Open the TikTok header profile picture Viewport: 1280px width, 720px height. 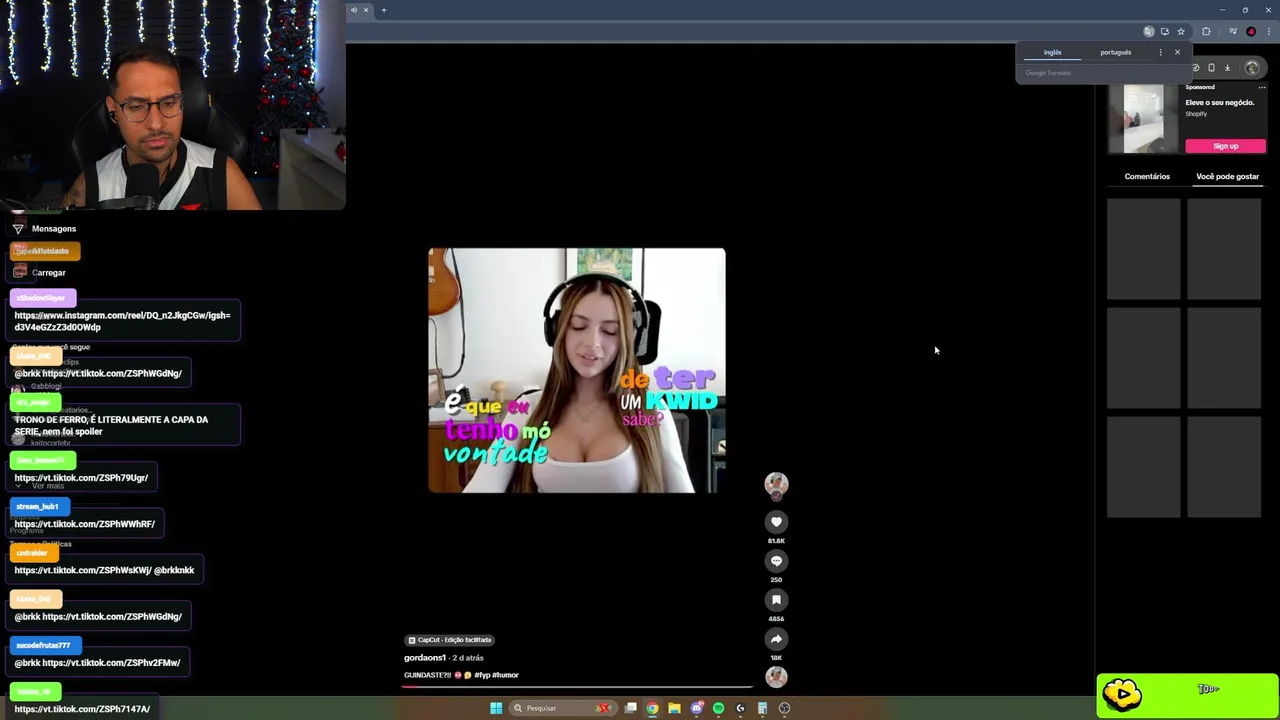click(x=1252, y=68)
